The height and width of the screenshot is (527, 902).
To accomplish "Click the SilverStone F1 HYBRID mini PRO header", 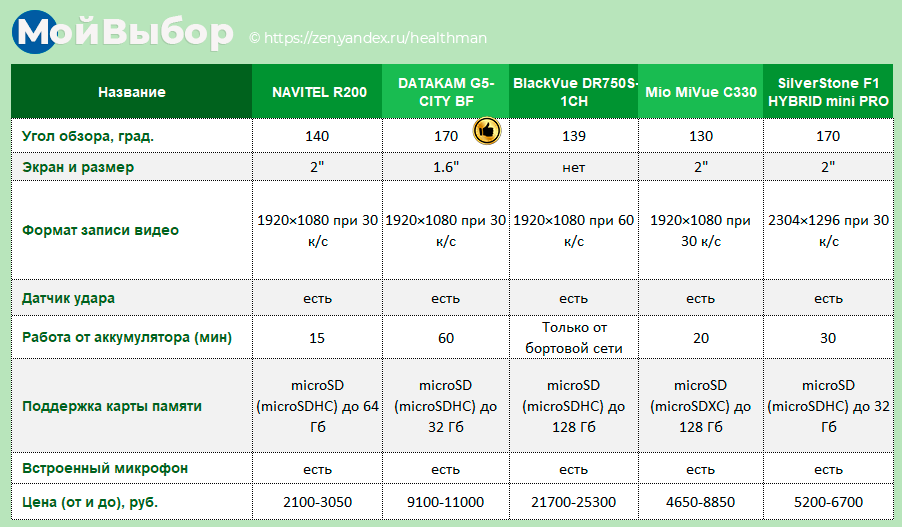I will coord(828,92).
